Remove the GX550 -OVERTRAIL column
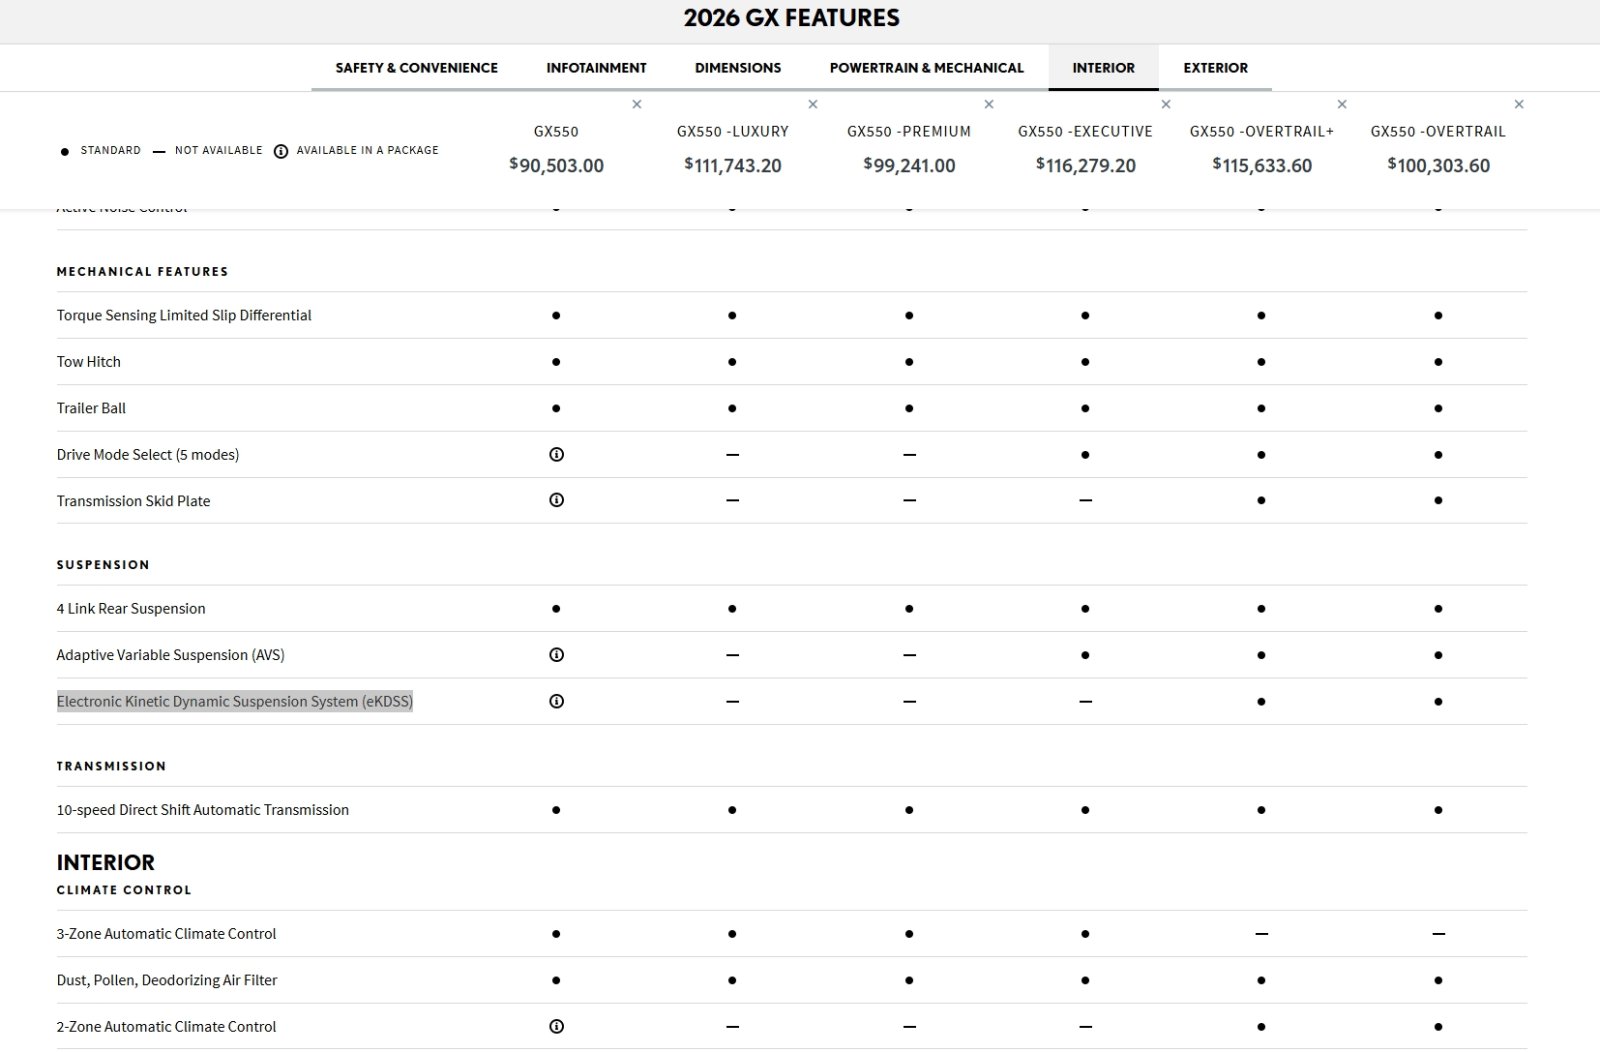The width and height of the screenshot is (1600, 1053). pos(1519,104)
